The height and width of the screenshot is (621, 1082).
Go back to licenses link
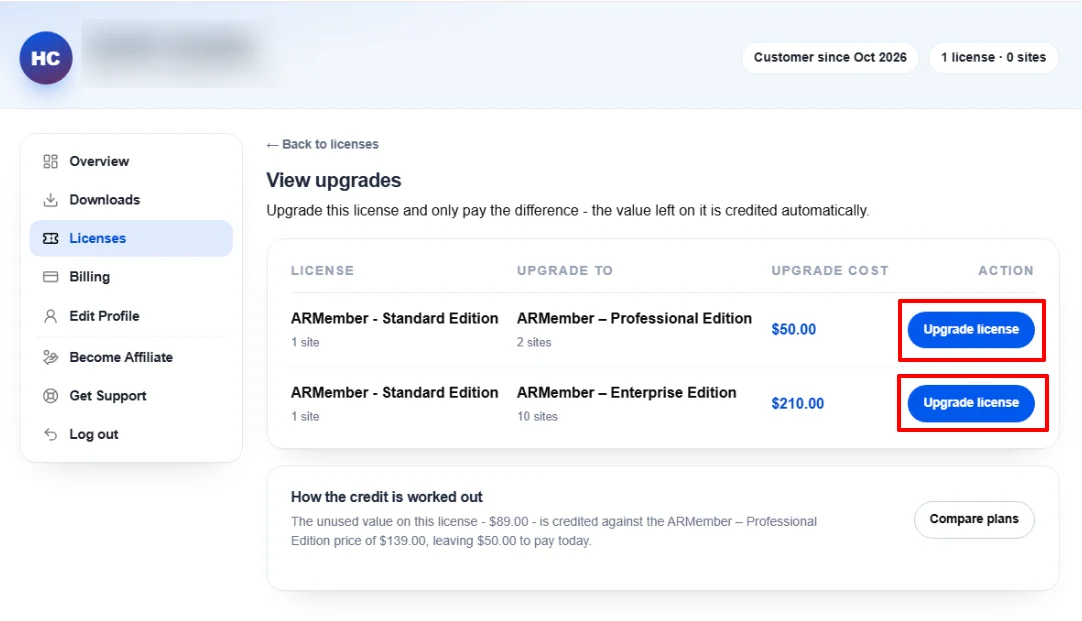(x=322, y=144)
